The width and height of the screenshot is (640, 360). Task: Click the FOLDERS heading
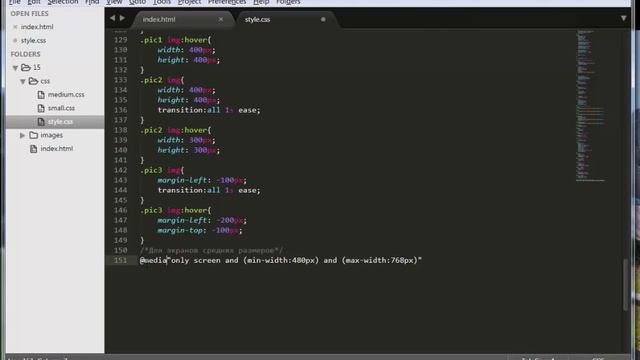coord(25,54)
